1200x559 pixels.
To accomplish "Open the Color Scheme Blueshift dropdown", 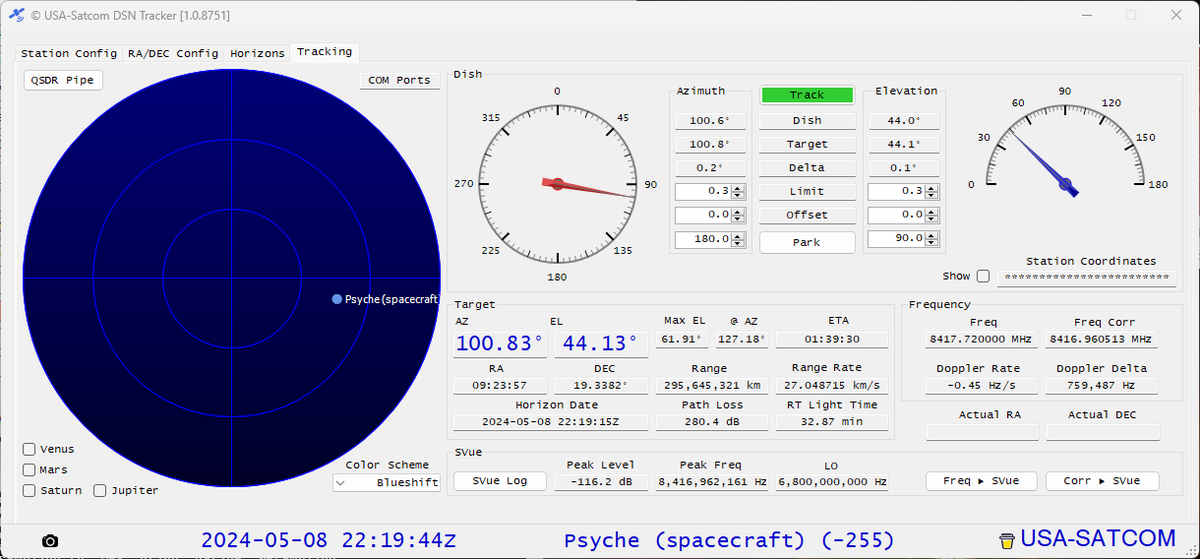I will pyautogui.click(x=386, y=482).
